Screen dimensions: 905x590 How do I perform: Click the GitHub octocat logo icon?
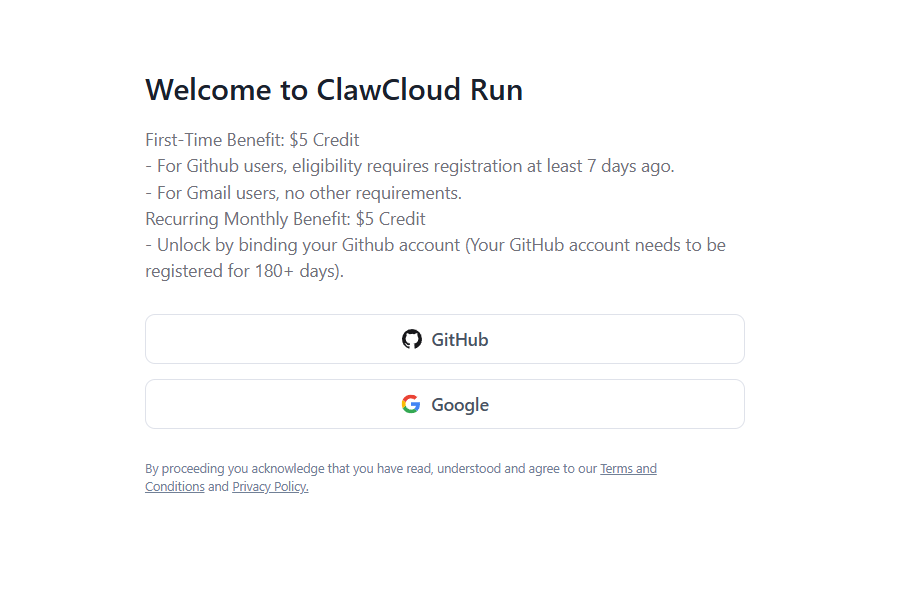coord(412,339)
